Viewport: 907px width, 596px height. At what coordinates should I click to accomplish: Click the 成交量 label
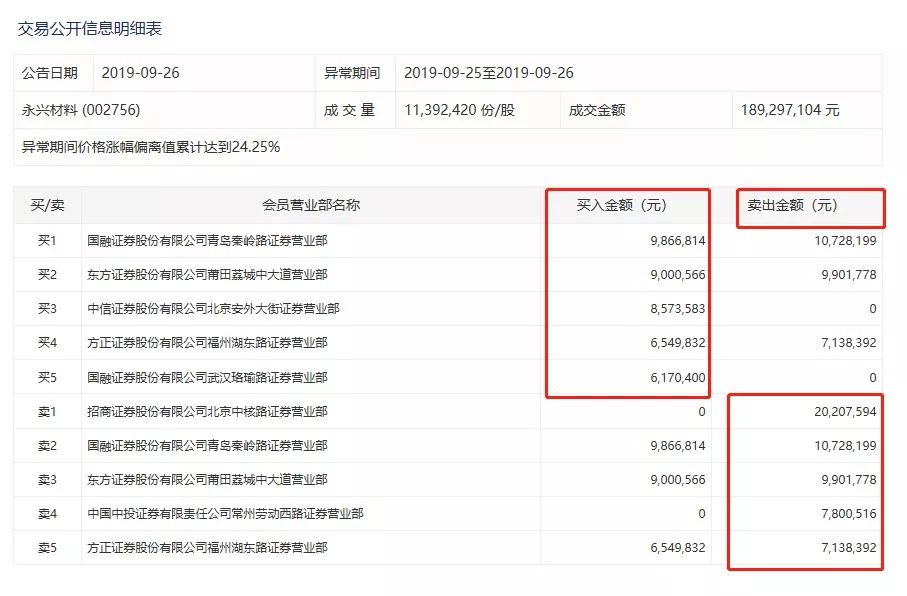pyautogui.click(x=349, y=110)
